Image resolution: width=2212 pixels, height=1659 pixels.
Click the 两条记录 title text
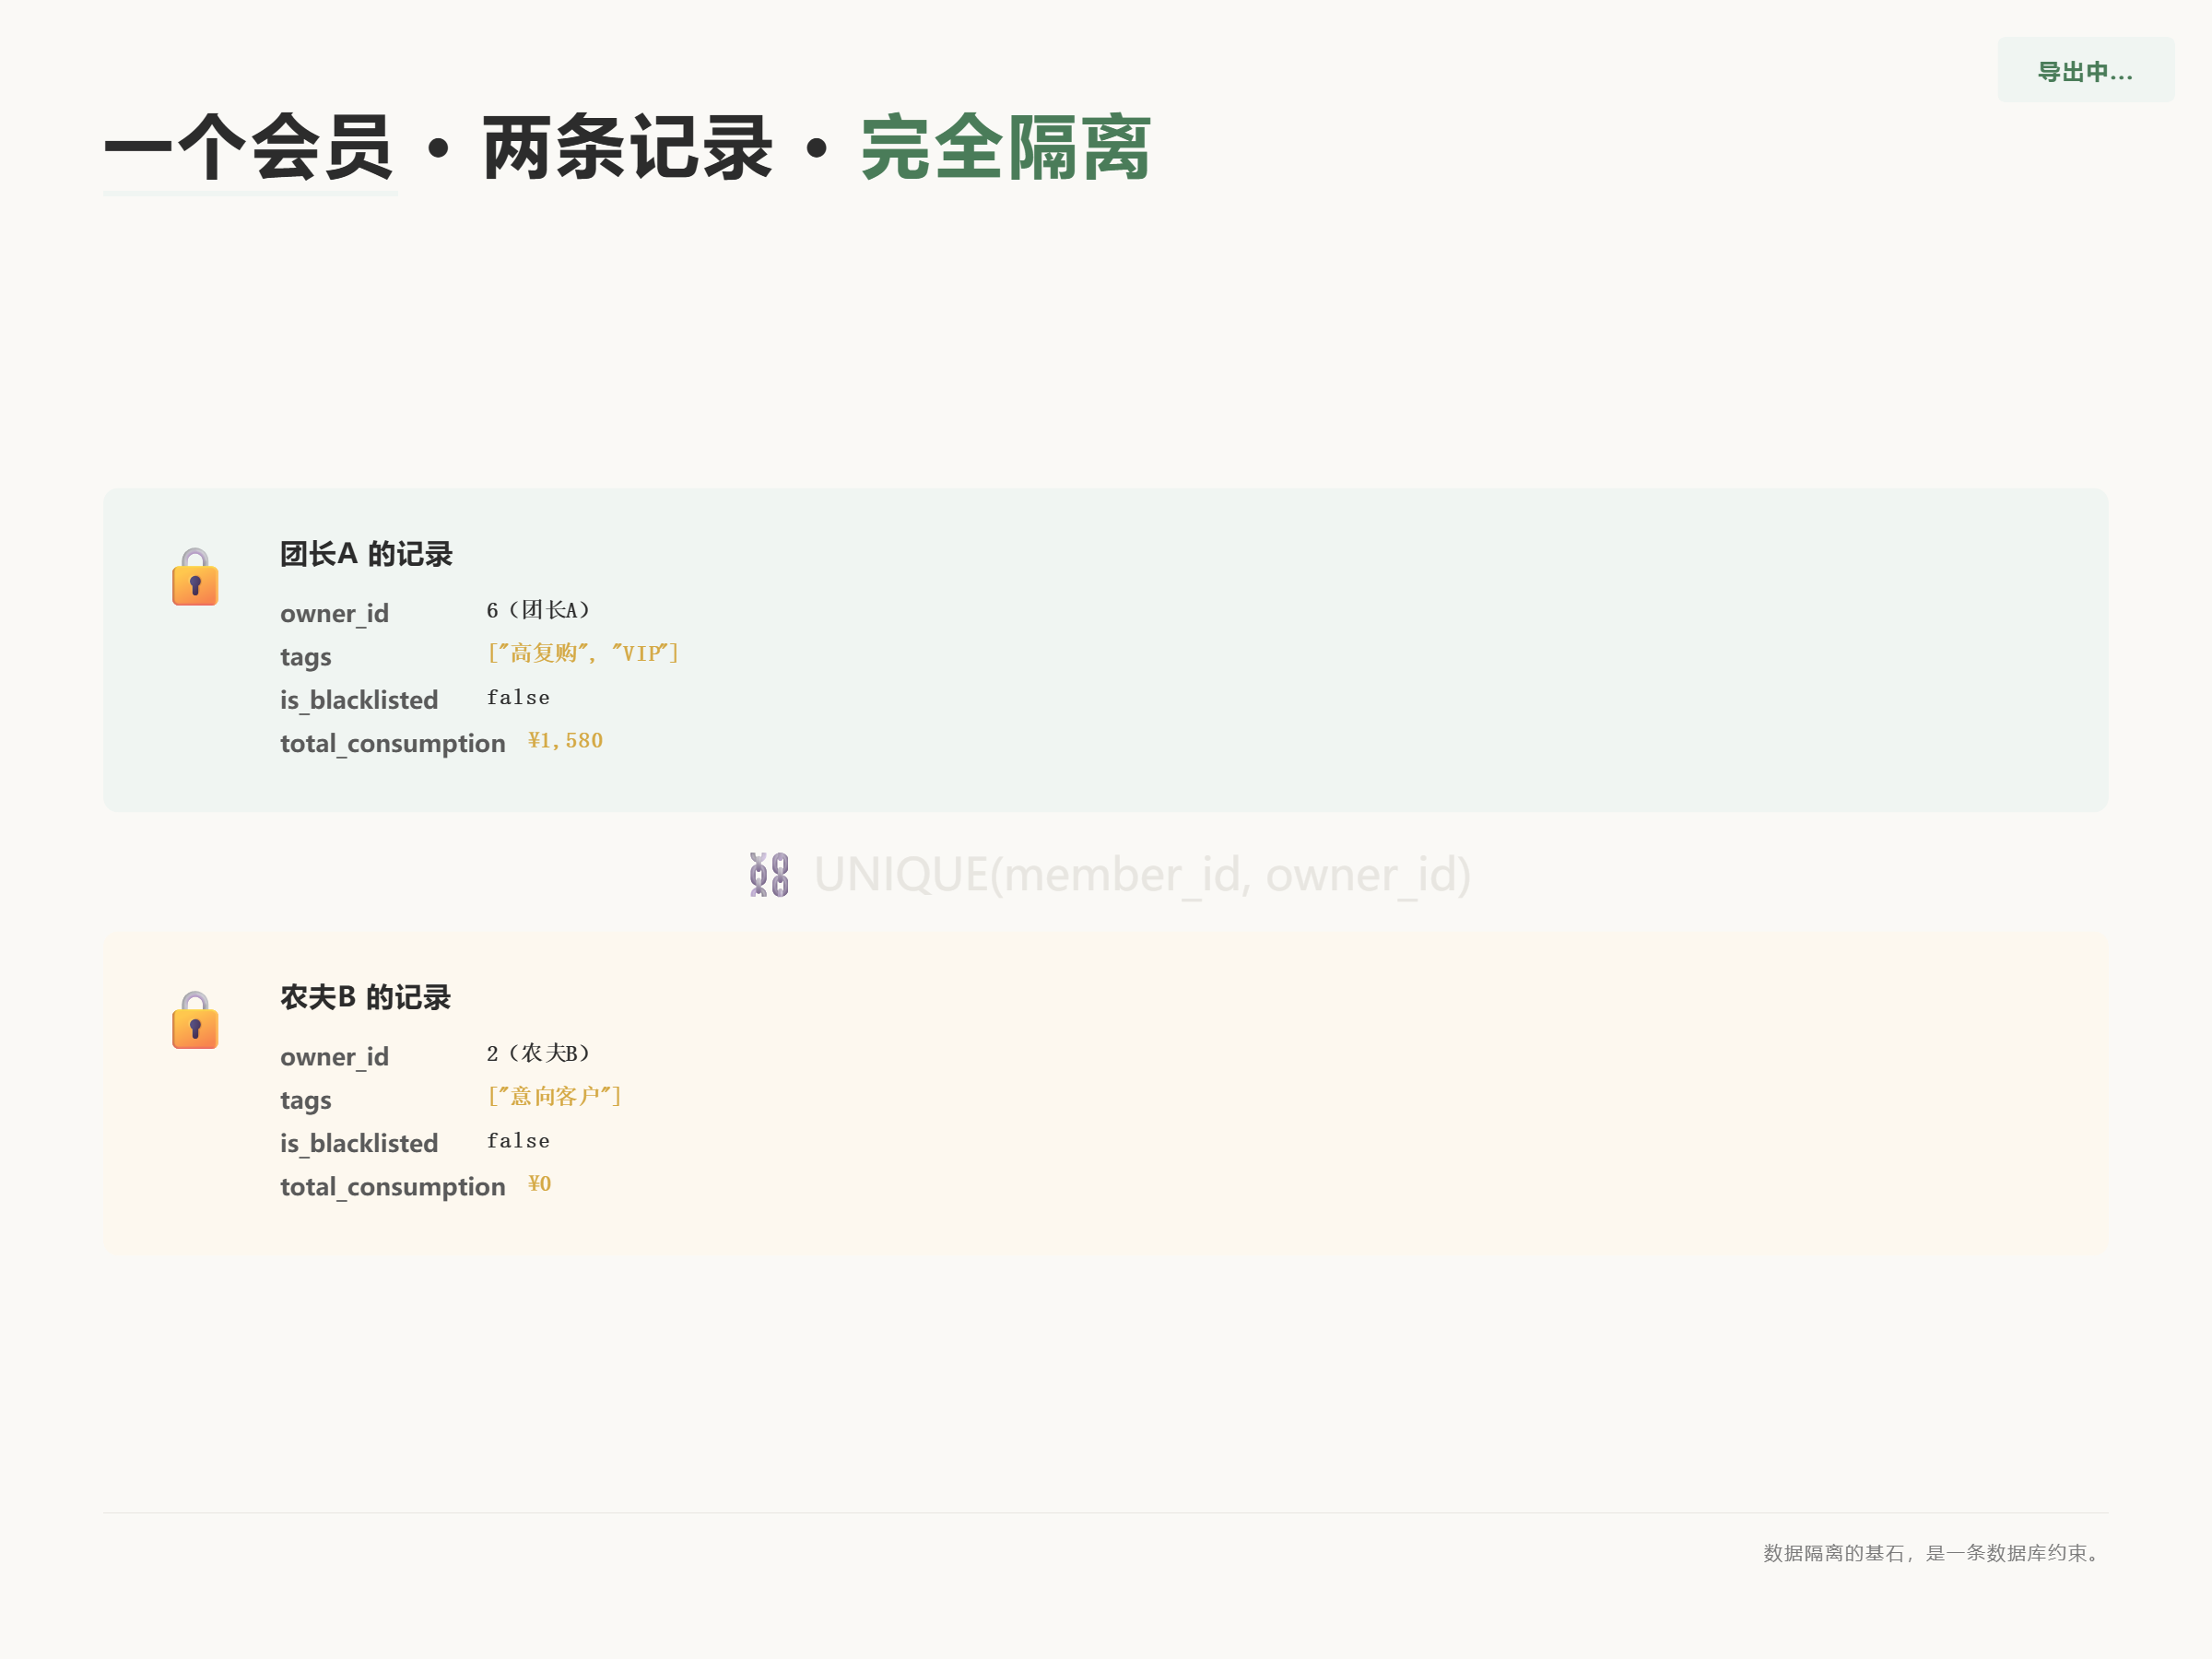point(627,148)
